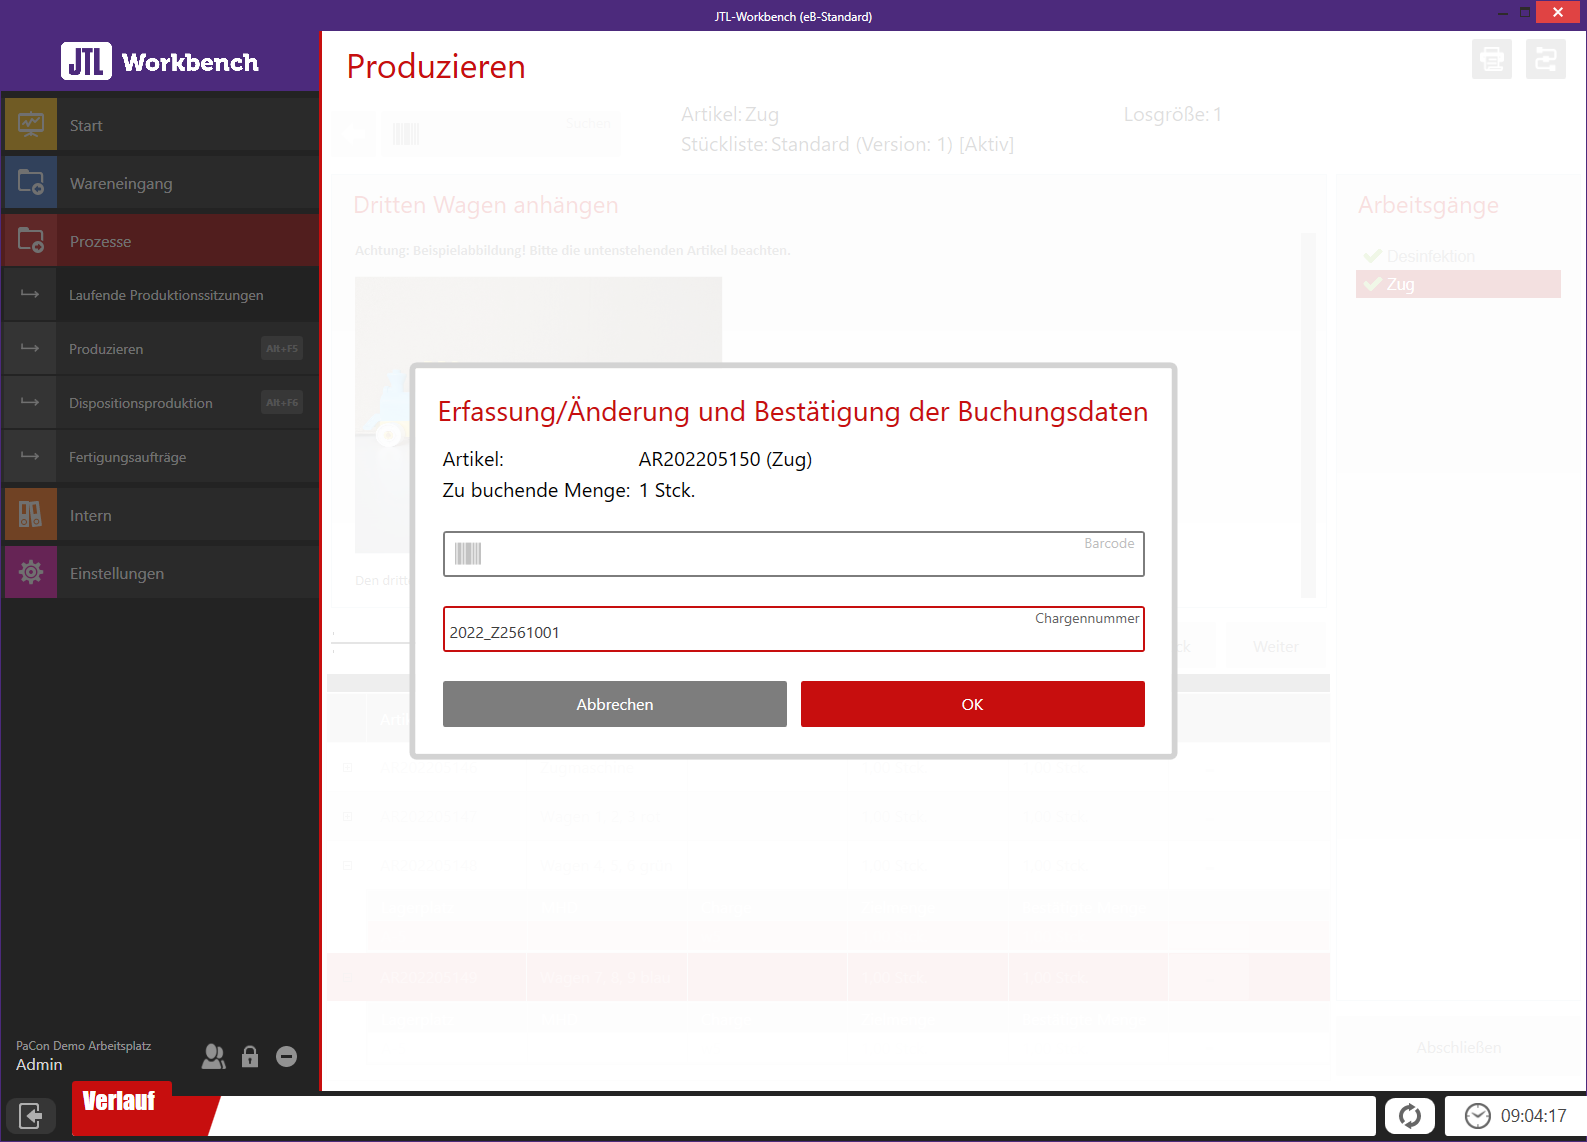The width and height of the screenshot is (1587, 1142).
Task: Click the instruction panel vertical scrollbar
Action: (x=1308, y=415)
